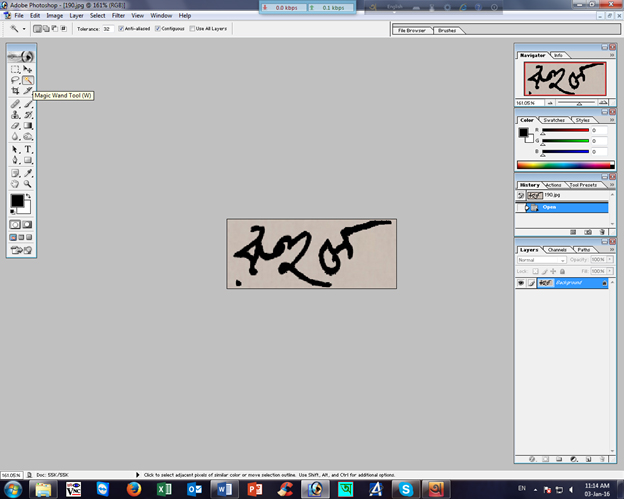Reset to default foreground/background colors

click(13, 211)
